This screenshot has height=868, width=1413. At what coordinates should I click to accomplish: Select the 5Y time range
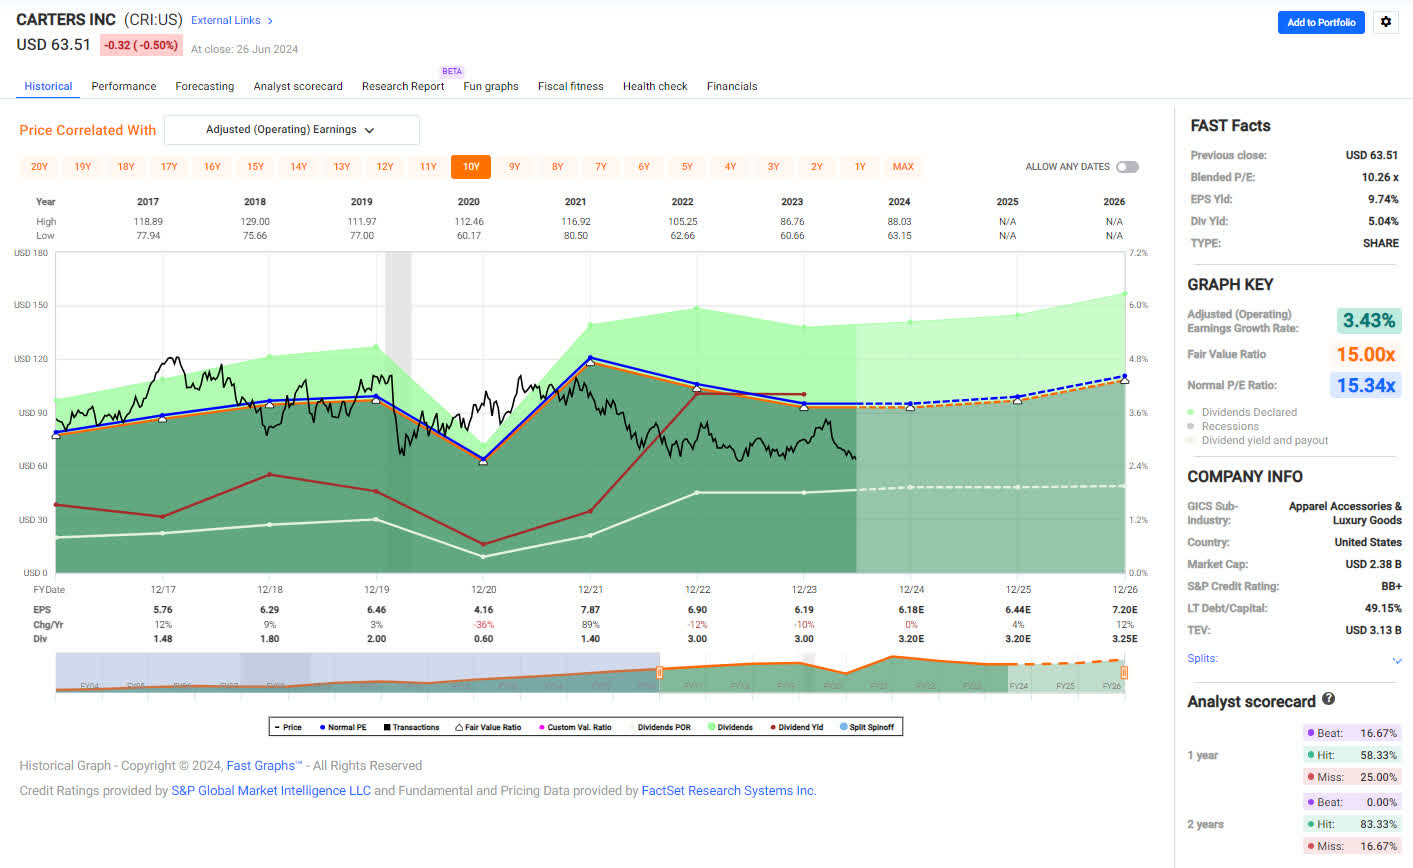[x=687, y=167]
